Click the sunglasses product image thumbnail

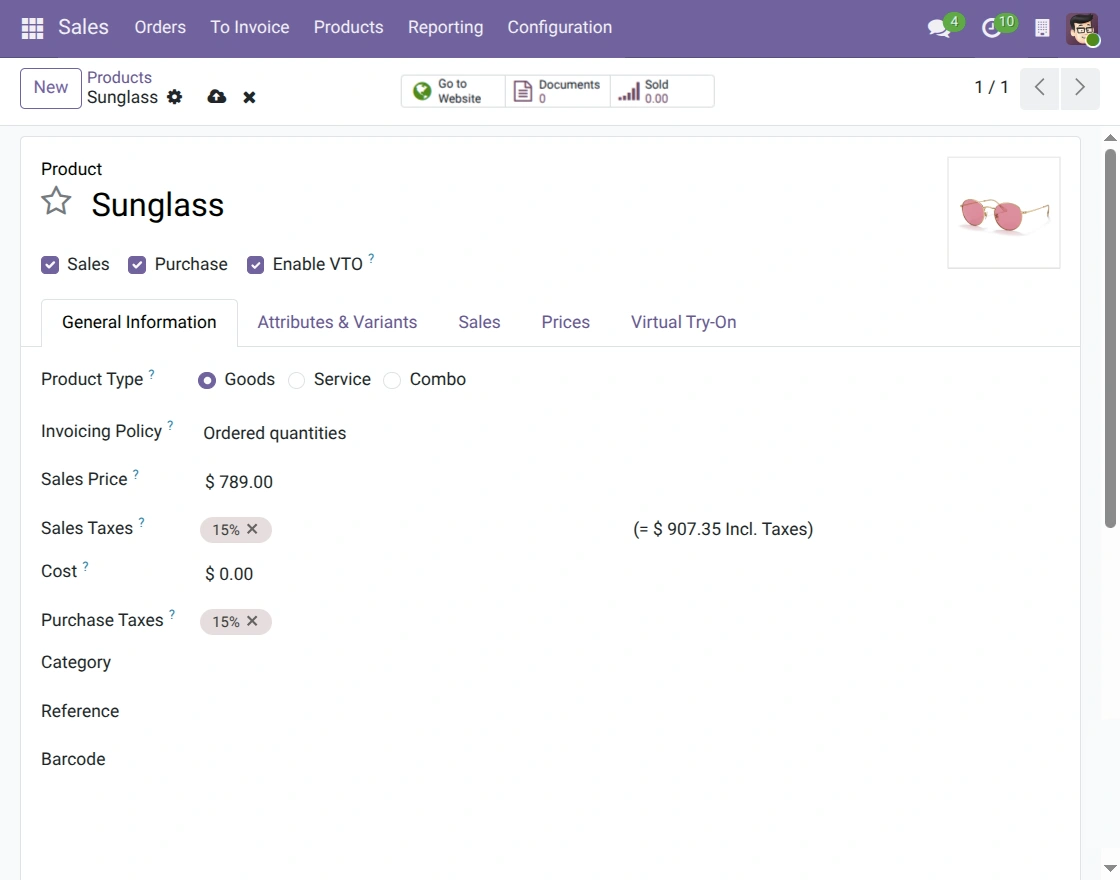(1004, 213)
